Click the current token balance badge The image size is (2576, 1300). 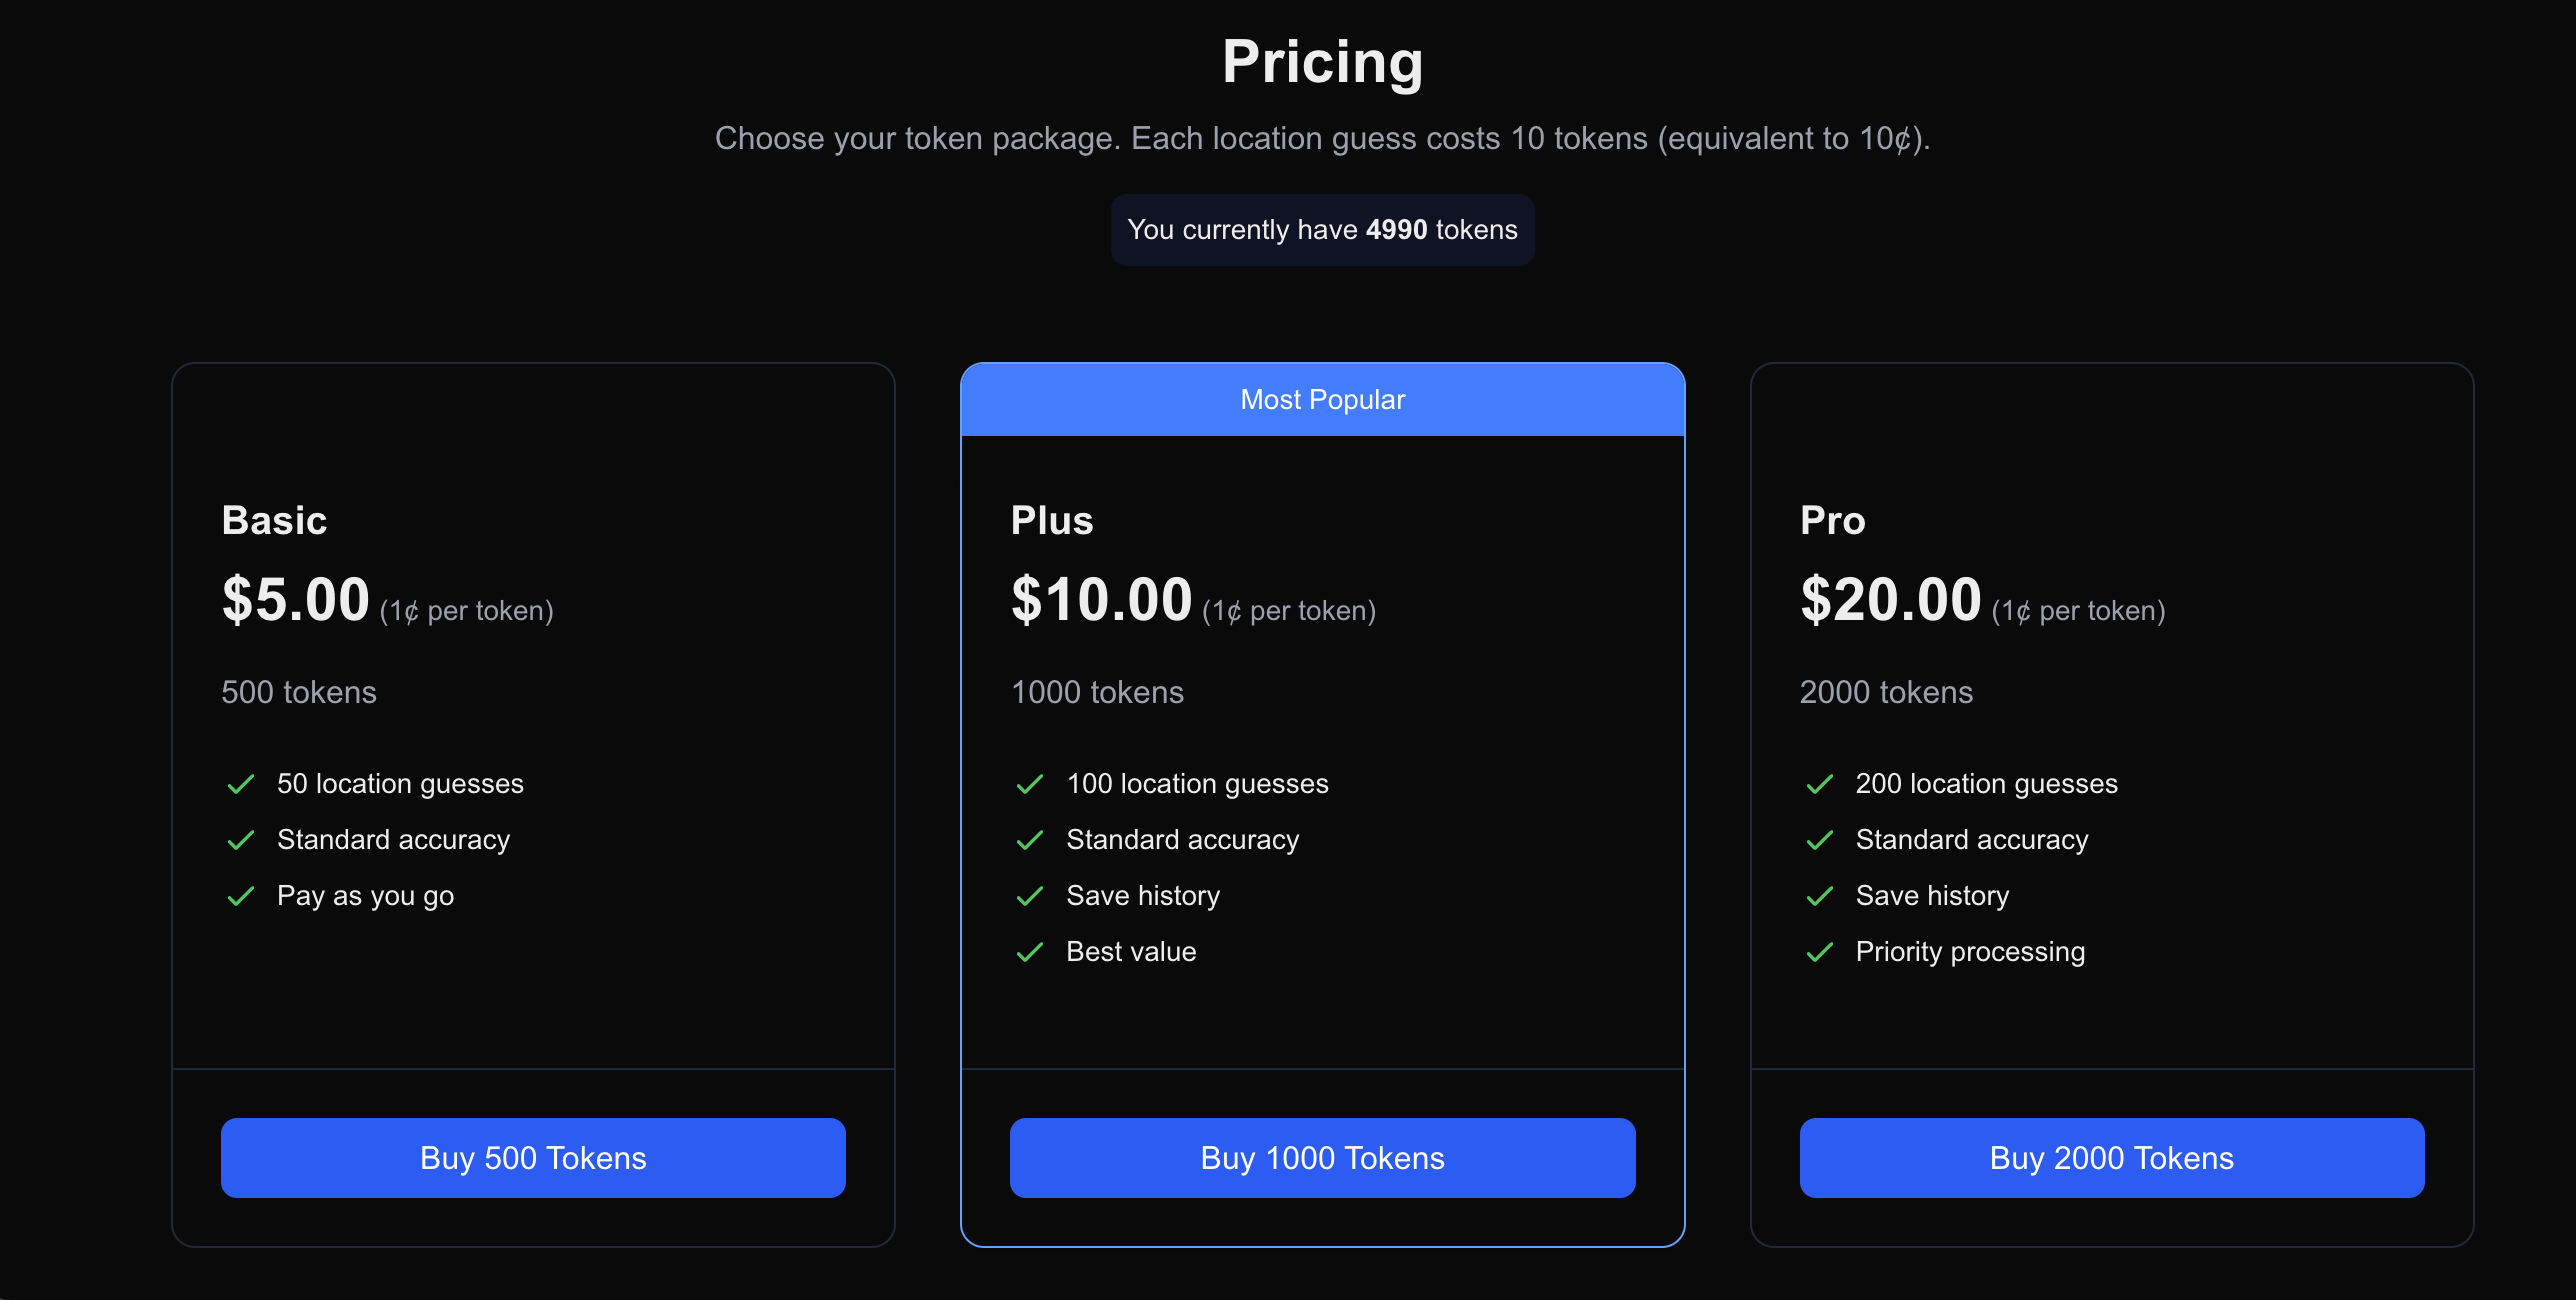pos(1322,230)
